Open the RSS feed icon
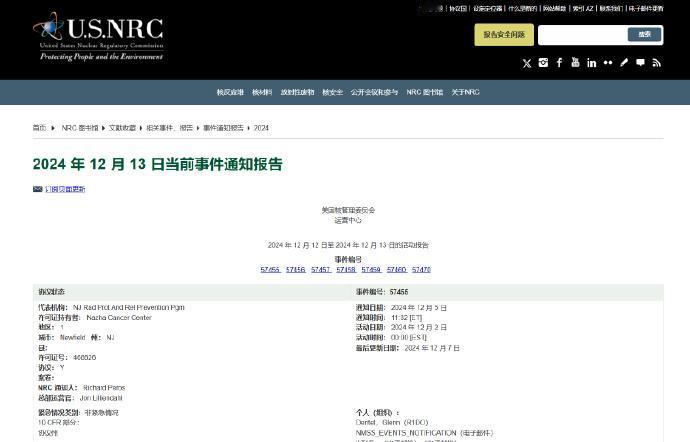This screenshot has height=442, width=690. pos(657,63)
